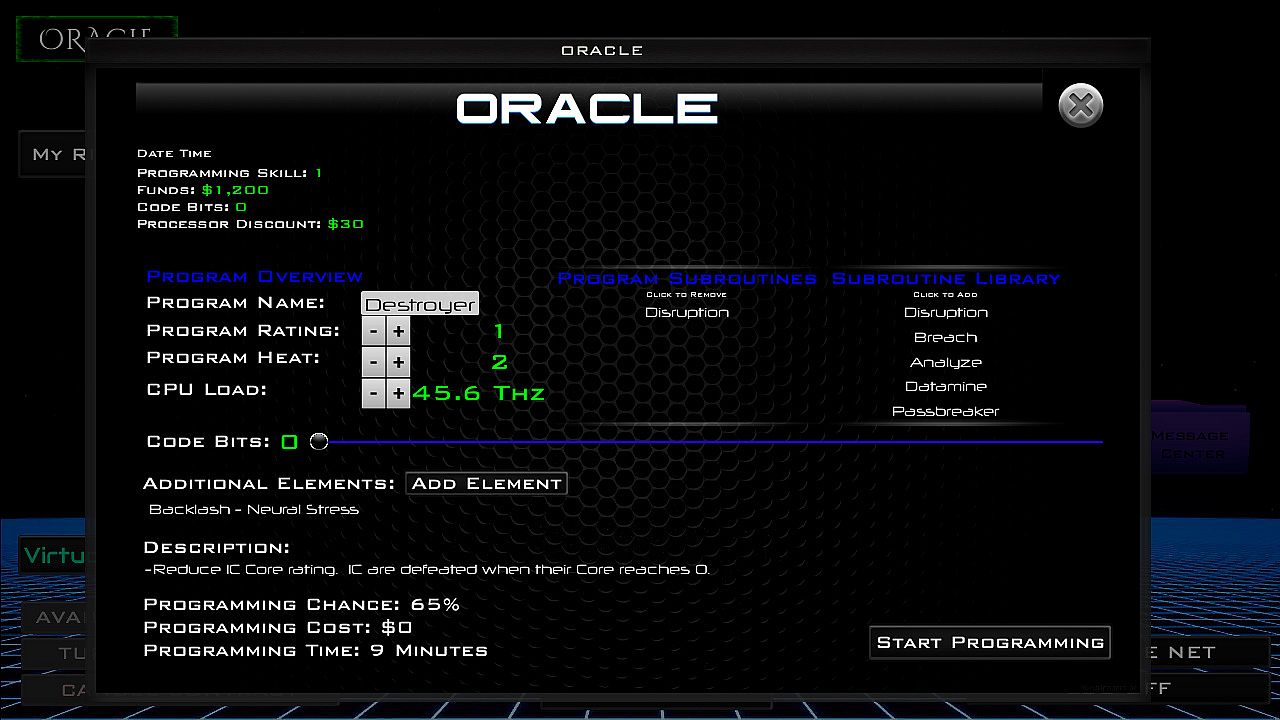Decrease Program Rating with minus button
The height and width of the screenshot is (720, 1280).
[373, 332]
